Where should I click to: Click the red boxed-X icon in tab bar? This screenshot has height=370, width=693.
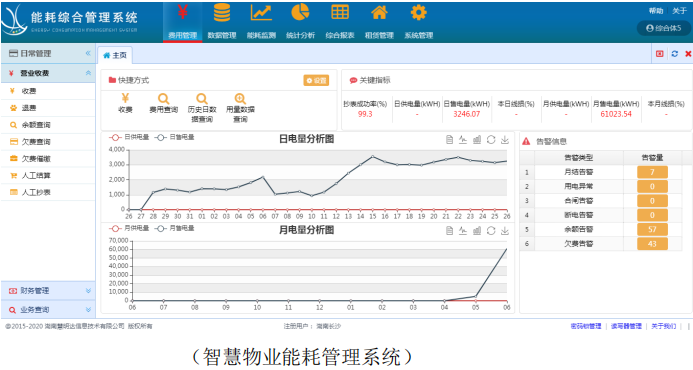(x=660, y=54)
